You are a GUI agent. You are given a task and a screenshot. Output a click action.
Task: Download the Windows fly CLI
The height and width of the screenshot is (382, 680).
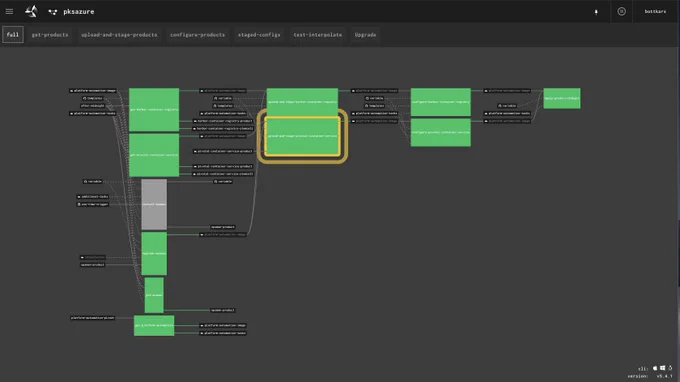(662, 368)
